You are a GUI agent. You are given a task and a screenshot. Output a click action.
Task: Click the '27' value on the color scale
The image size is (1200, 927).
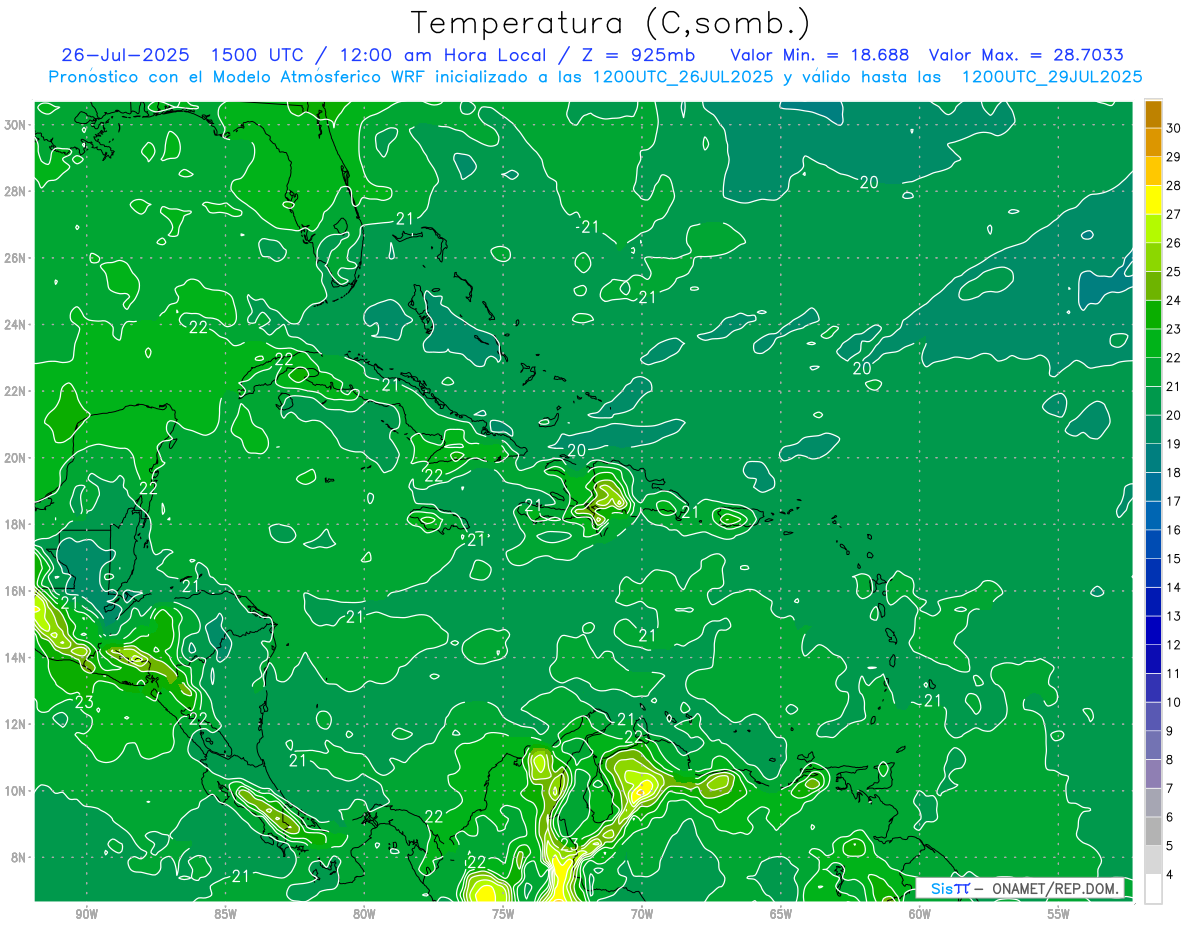(1174, 214)
